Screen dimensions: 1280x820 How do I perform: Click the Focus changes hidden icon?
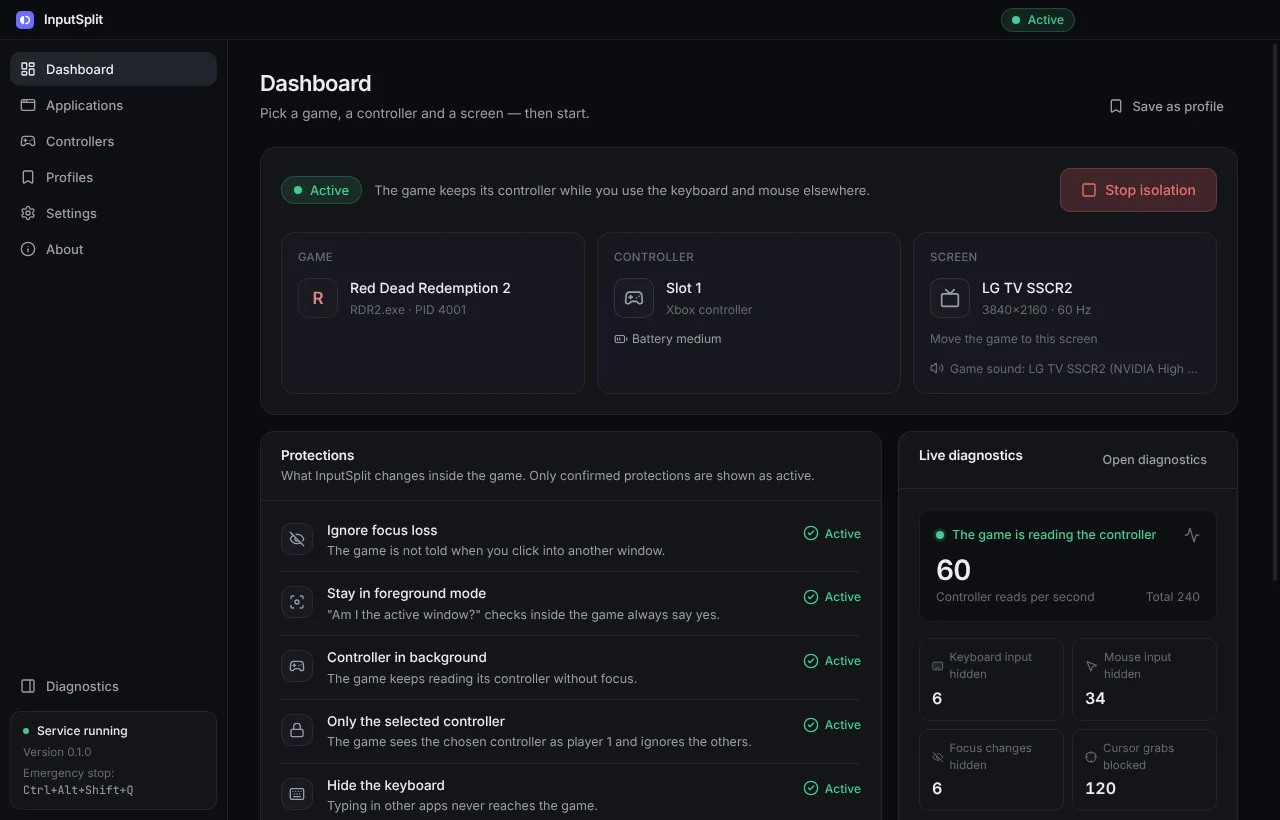938,757
